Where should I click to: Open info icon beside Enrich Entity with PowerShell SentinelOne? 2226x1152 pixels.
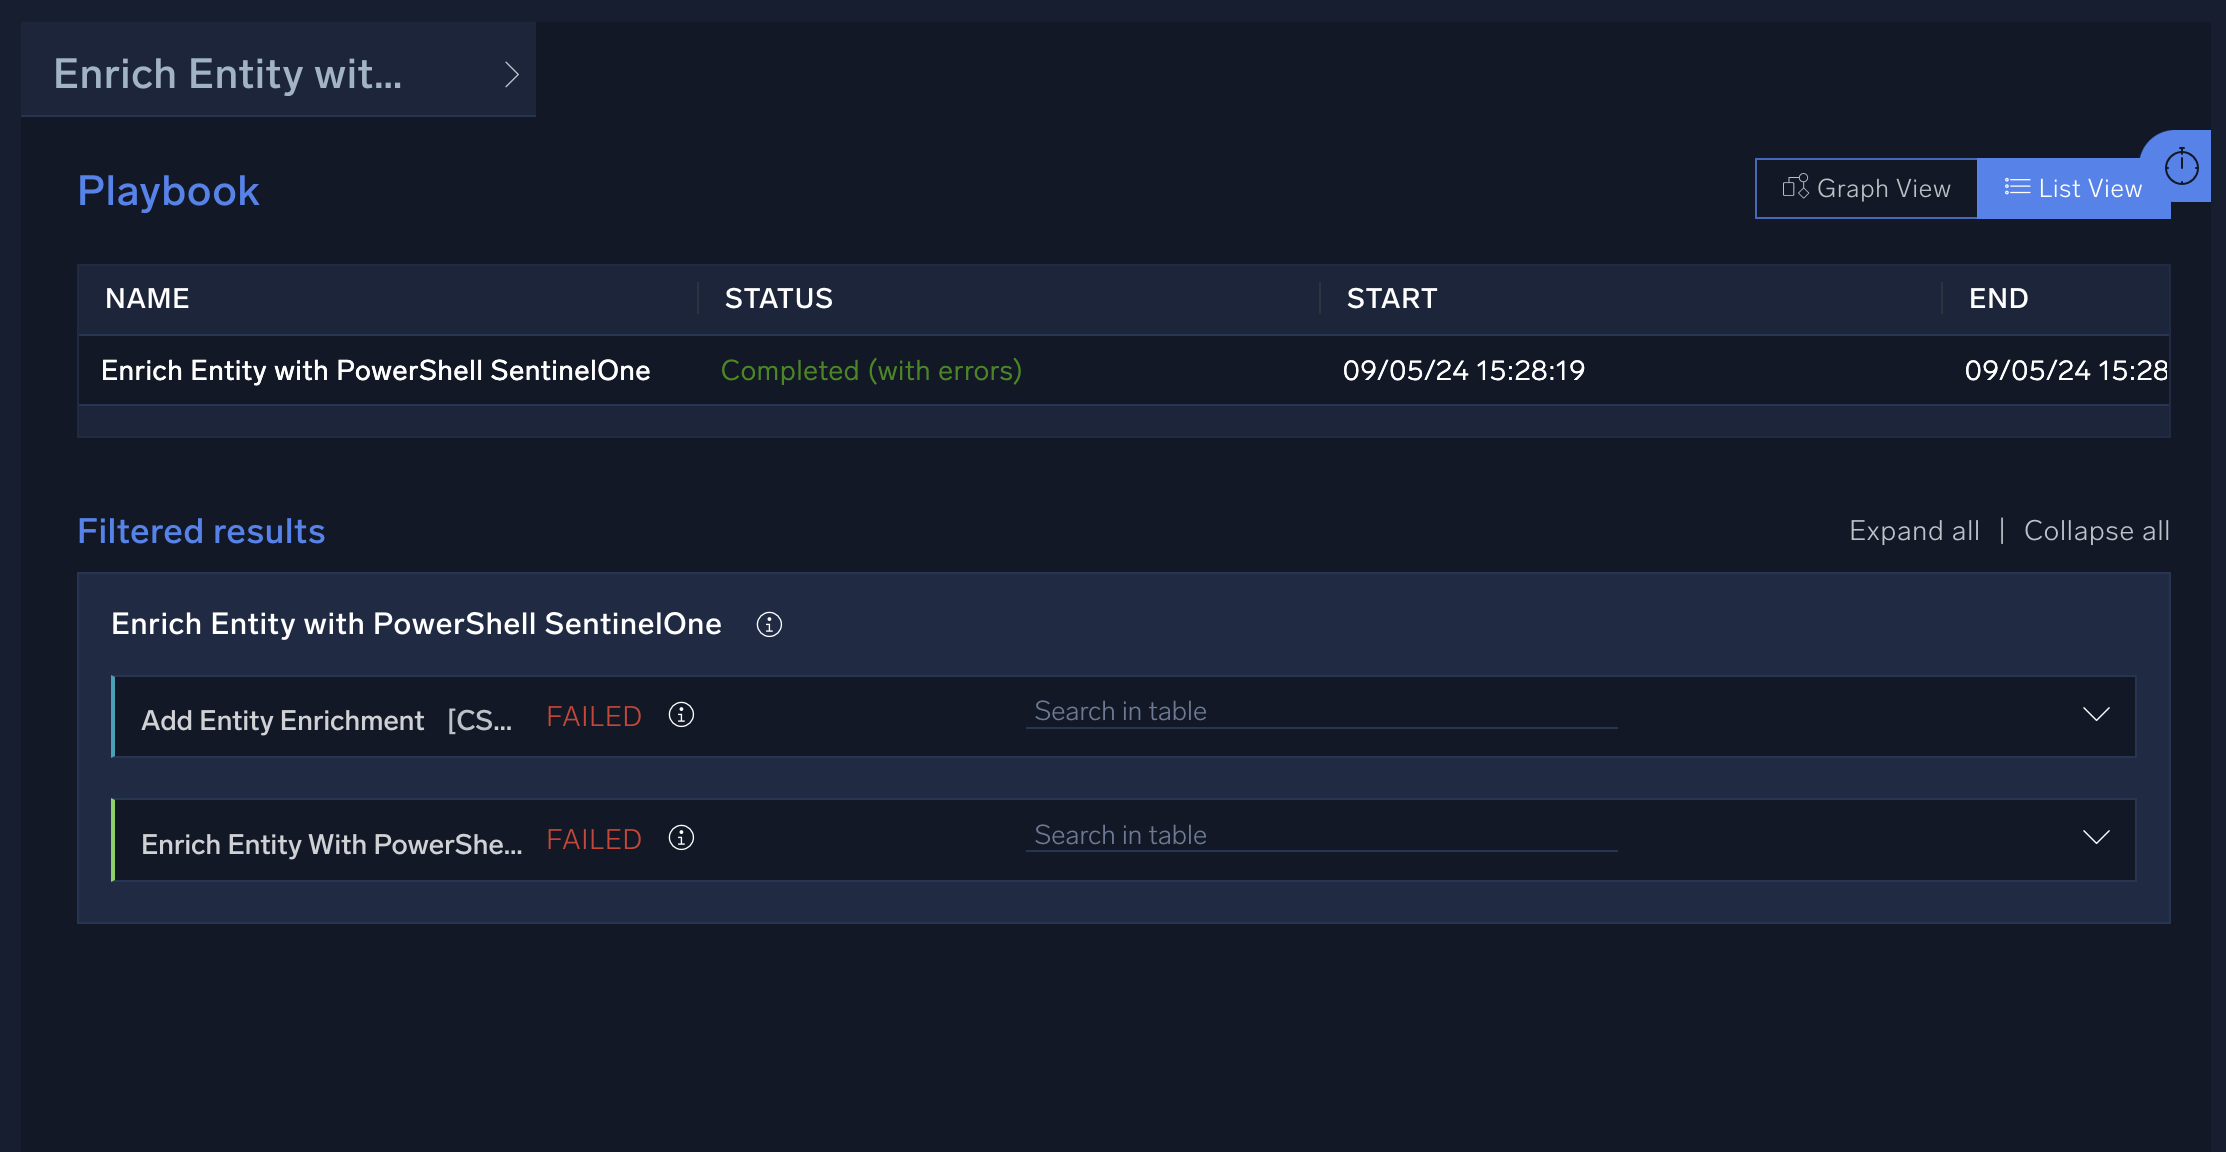(769, 625)
